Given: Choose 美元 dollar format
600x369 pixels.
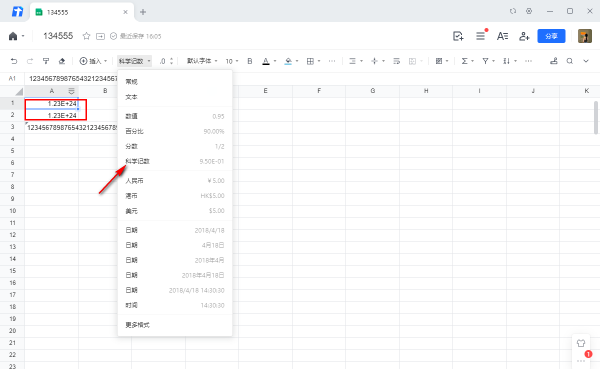Looking at the screenshot, I should pos(175,211).
